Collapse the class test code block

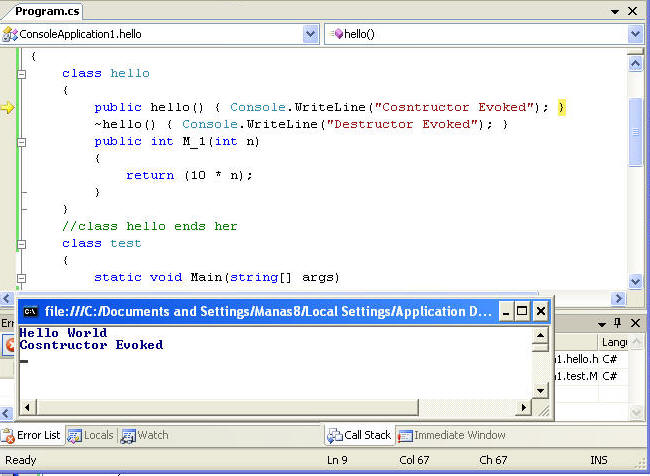[22, 243]
